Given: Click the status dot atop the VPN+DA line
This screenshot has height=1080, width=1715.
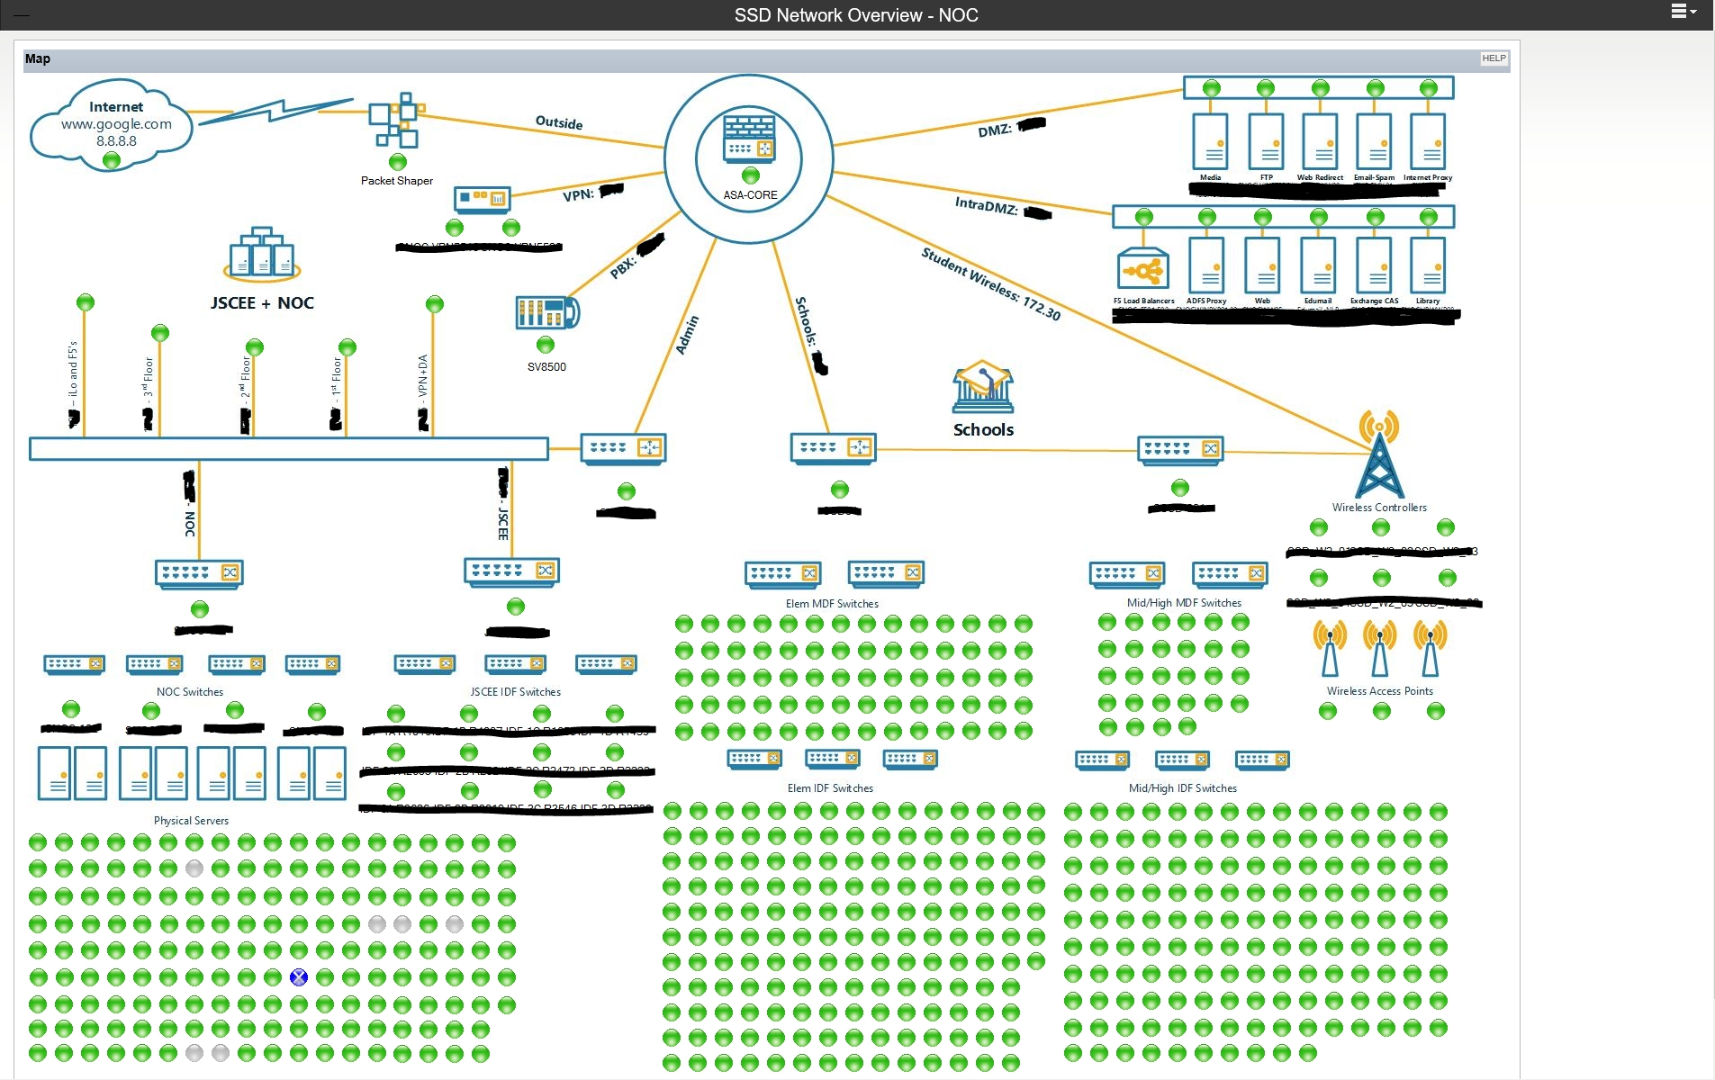Looking at the screenshot, I should pyautogui.click(x=434, y=304).
